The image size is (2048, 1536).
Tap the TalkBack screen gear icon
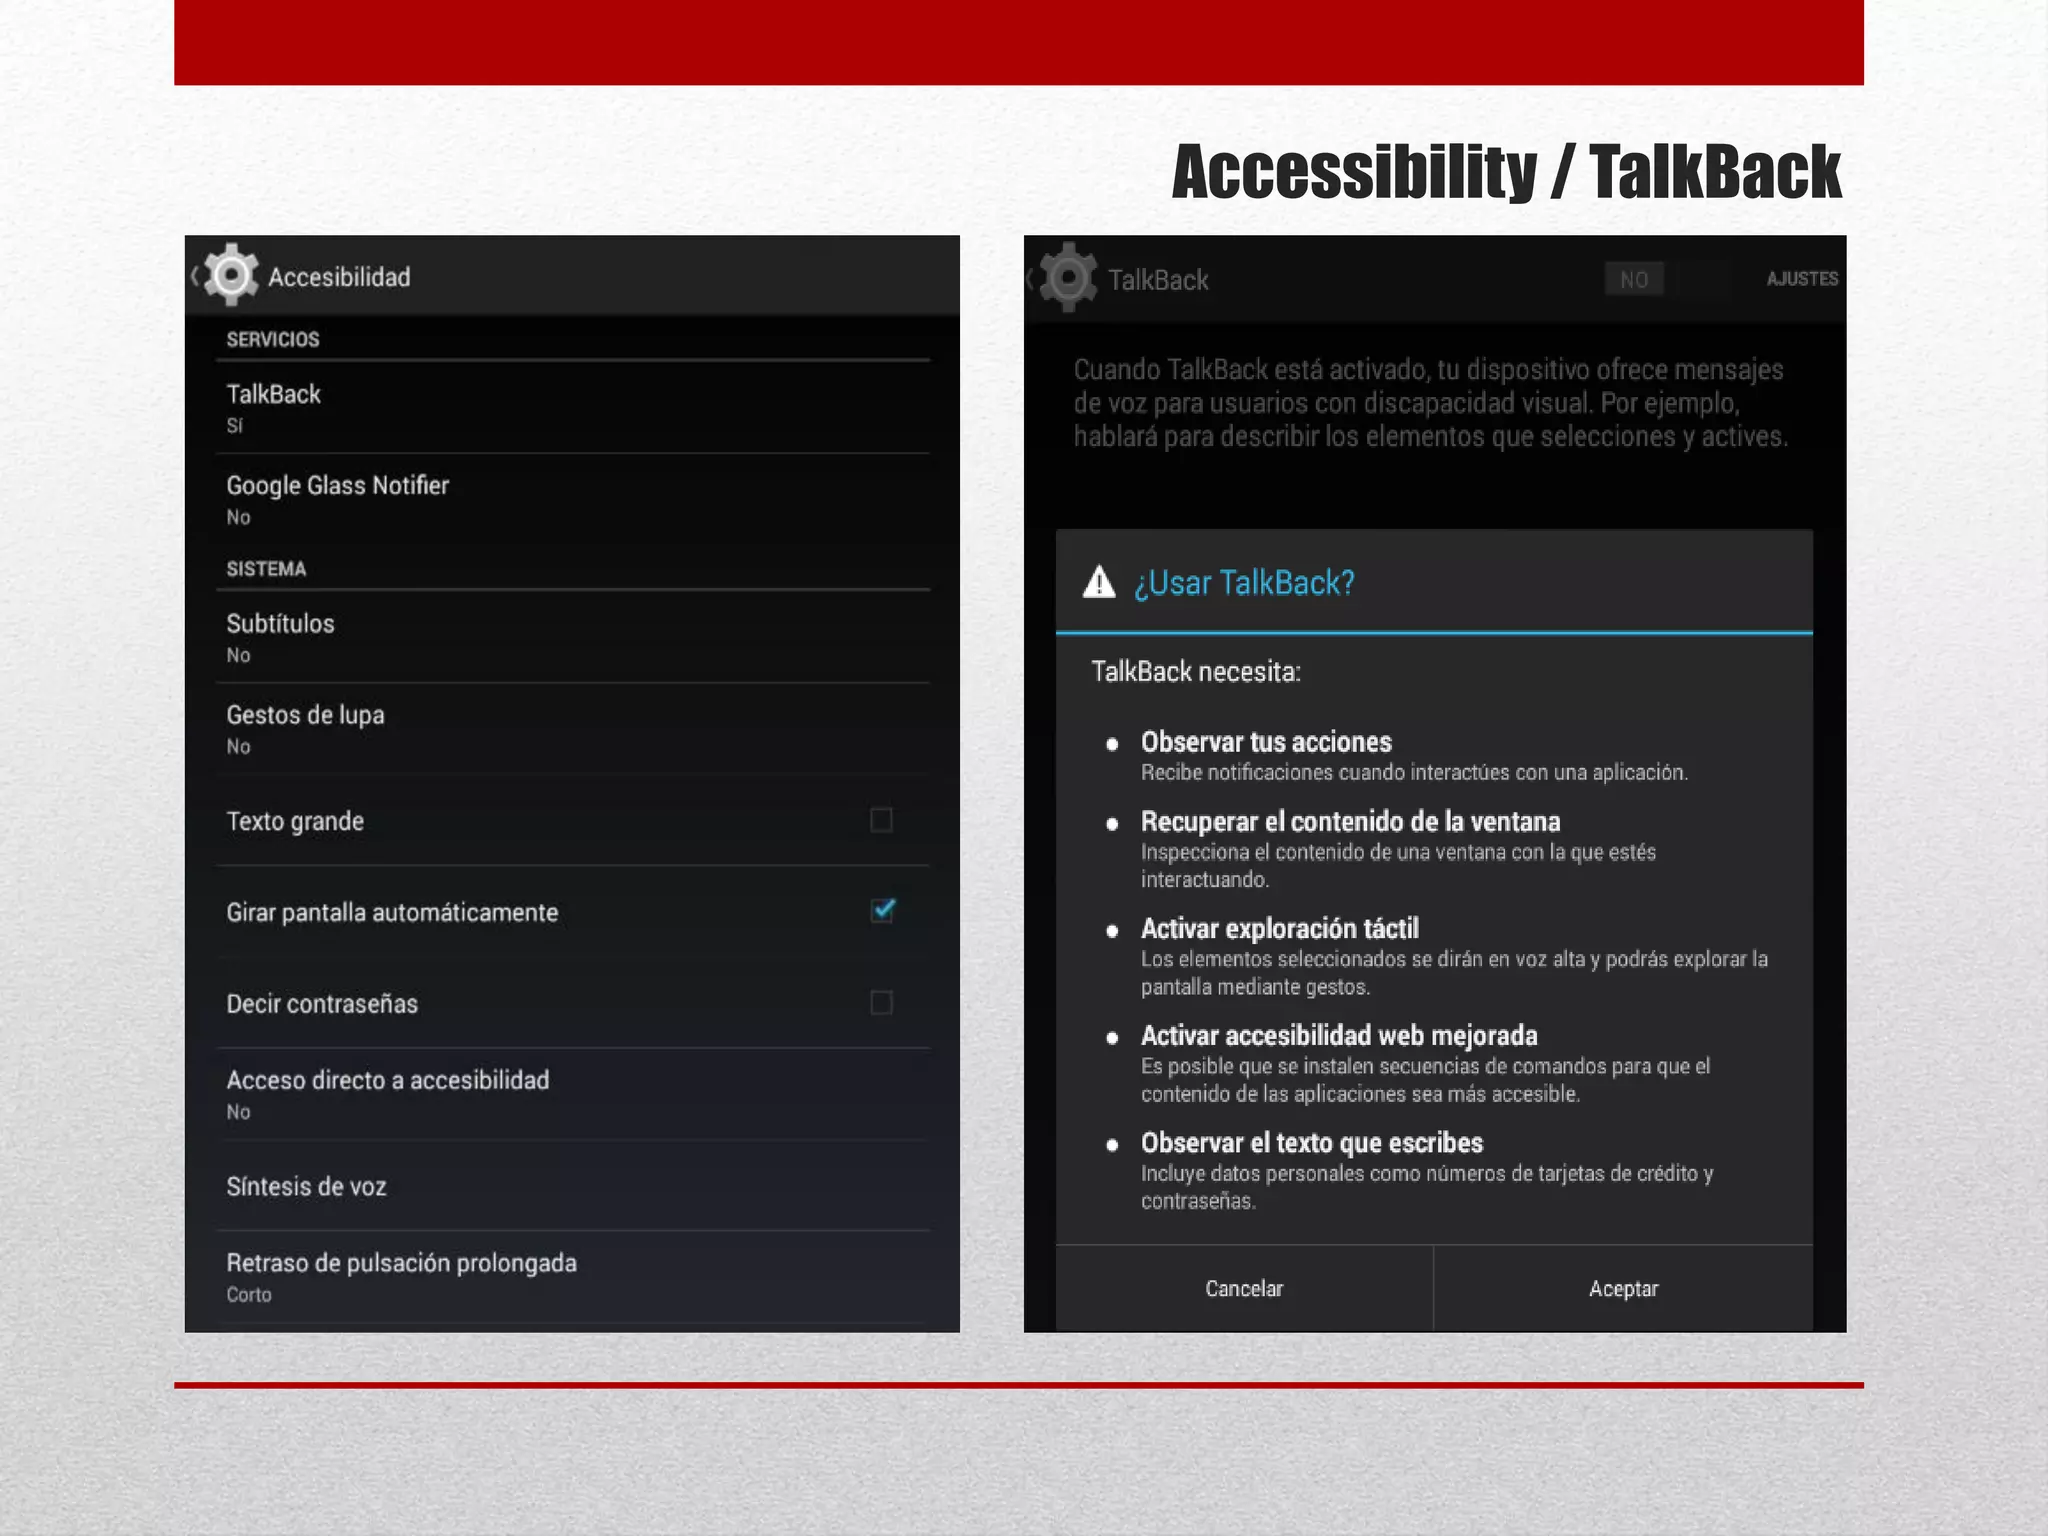pyautogui.click(x=1068, y=277)
